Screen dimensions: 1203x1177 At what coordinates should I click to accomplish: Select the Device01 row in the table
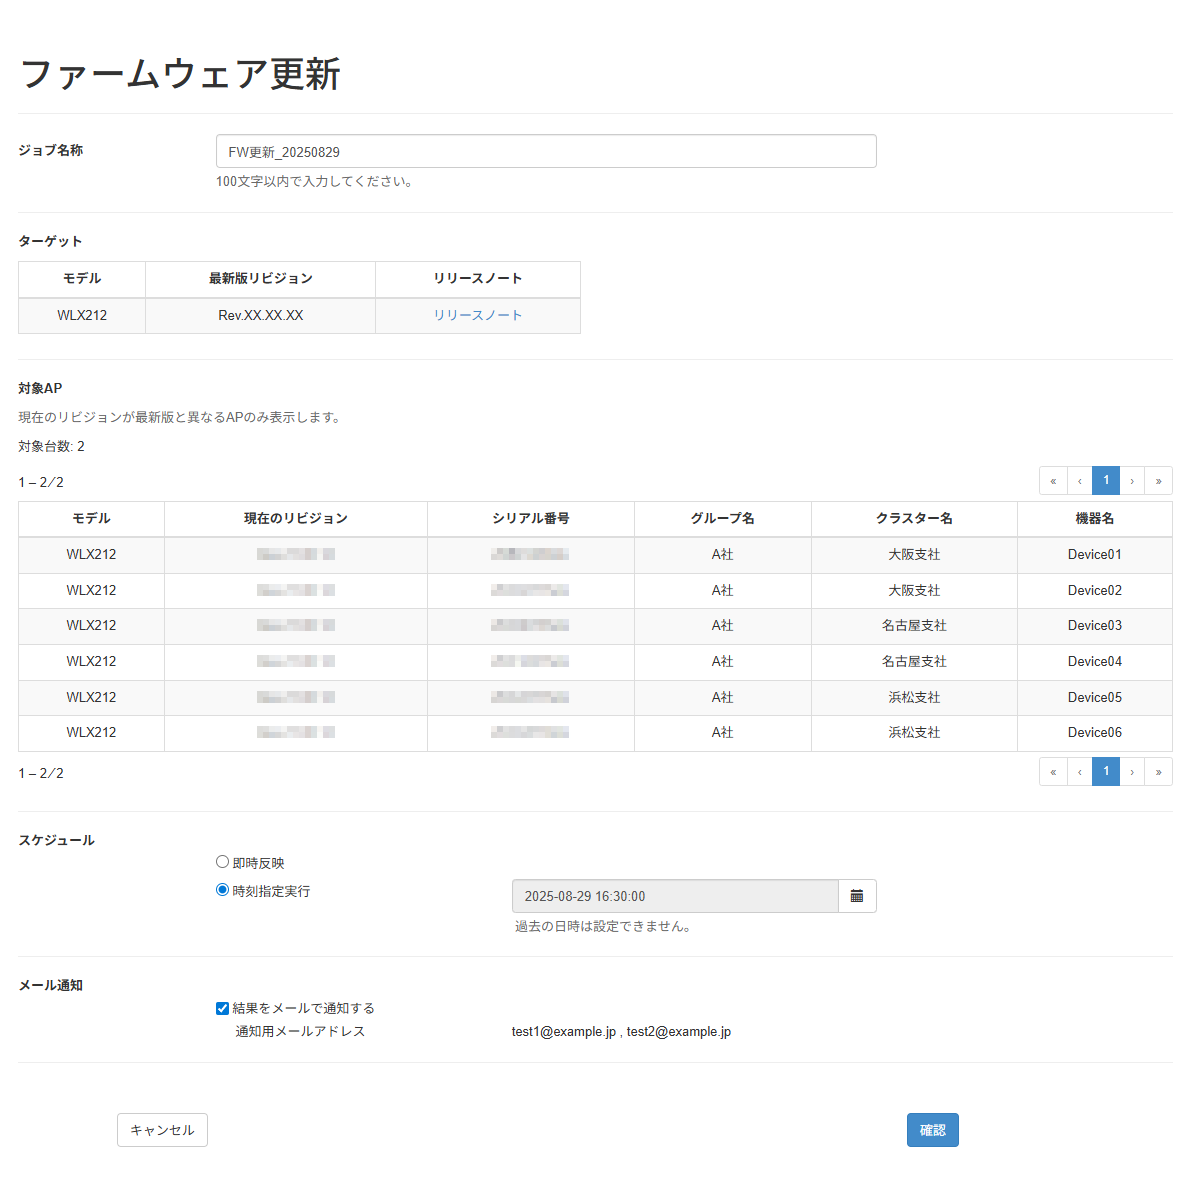[x=600, y=554]
